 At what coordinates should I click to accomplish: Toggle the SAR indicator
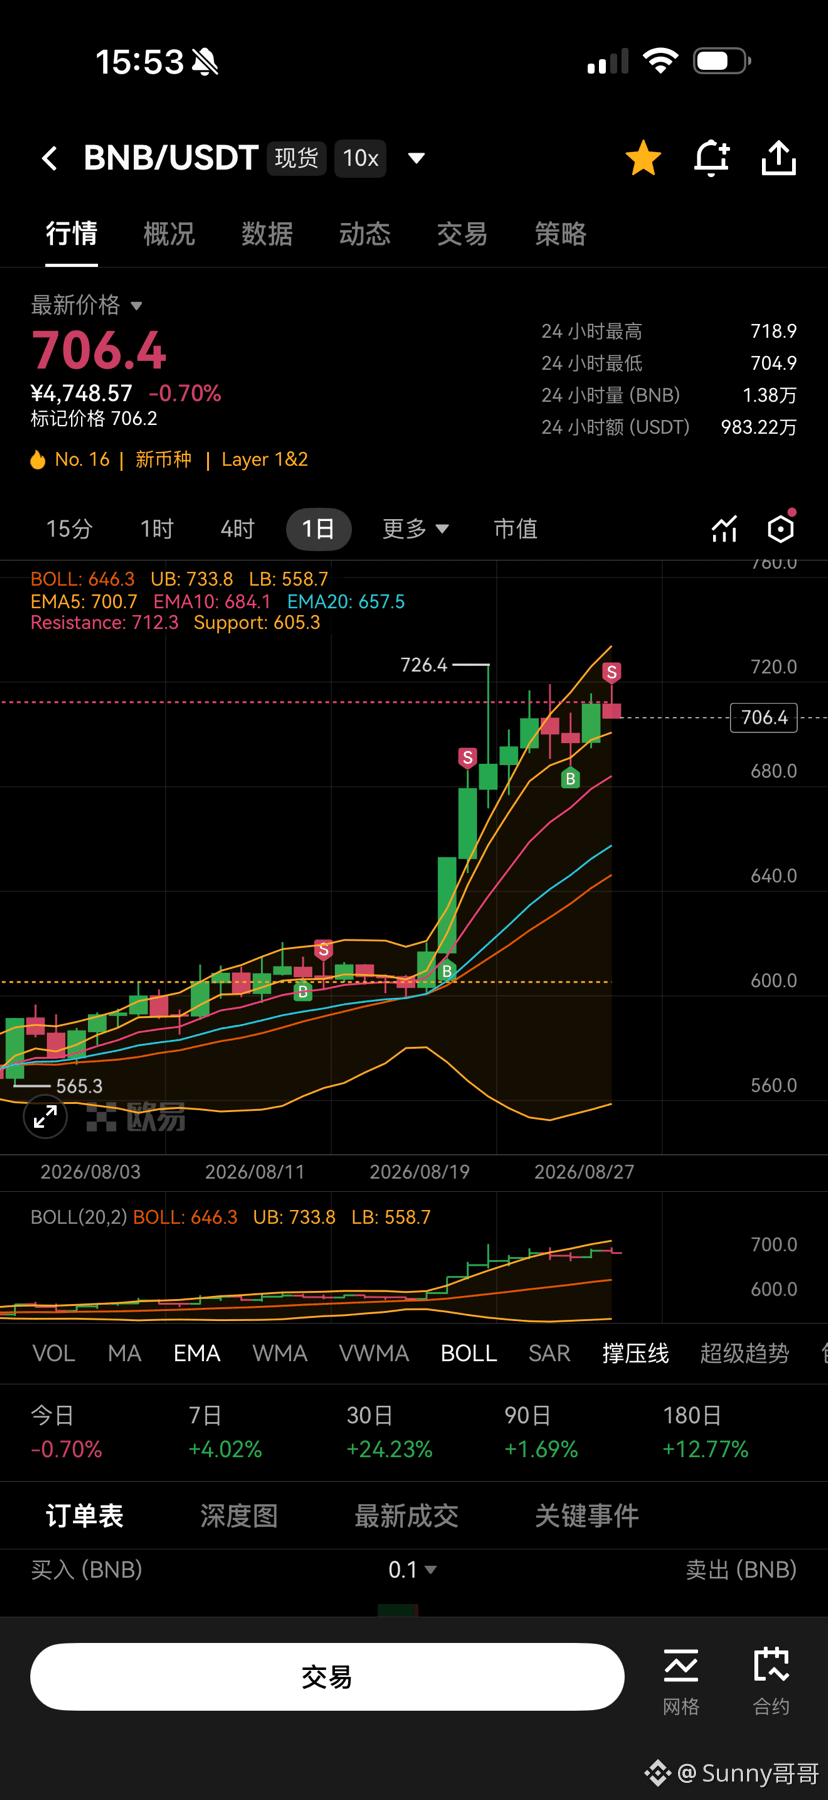coord(549,1354)
